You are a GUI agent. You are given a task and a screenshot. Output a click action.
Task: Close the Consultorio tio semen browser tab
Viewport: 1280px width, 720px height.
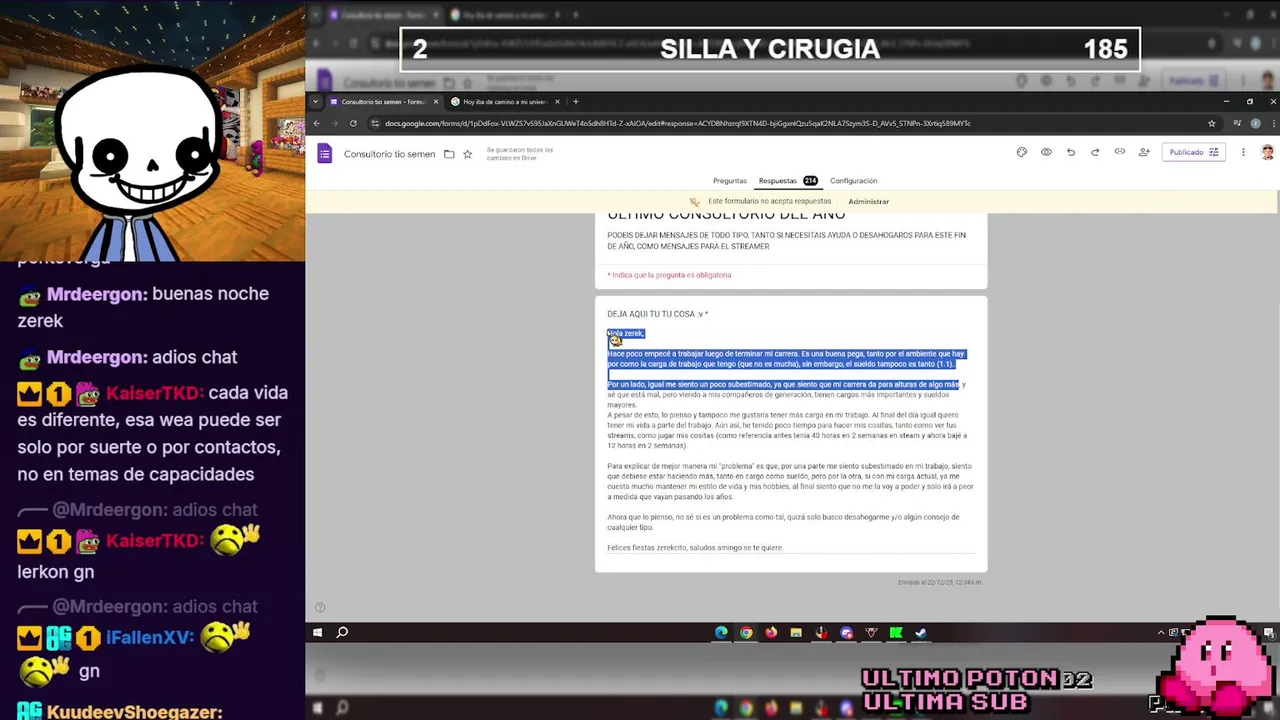436,102
